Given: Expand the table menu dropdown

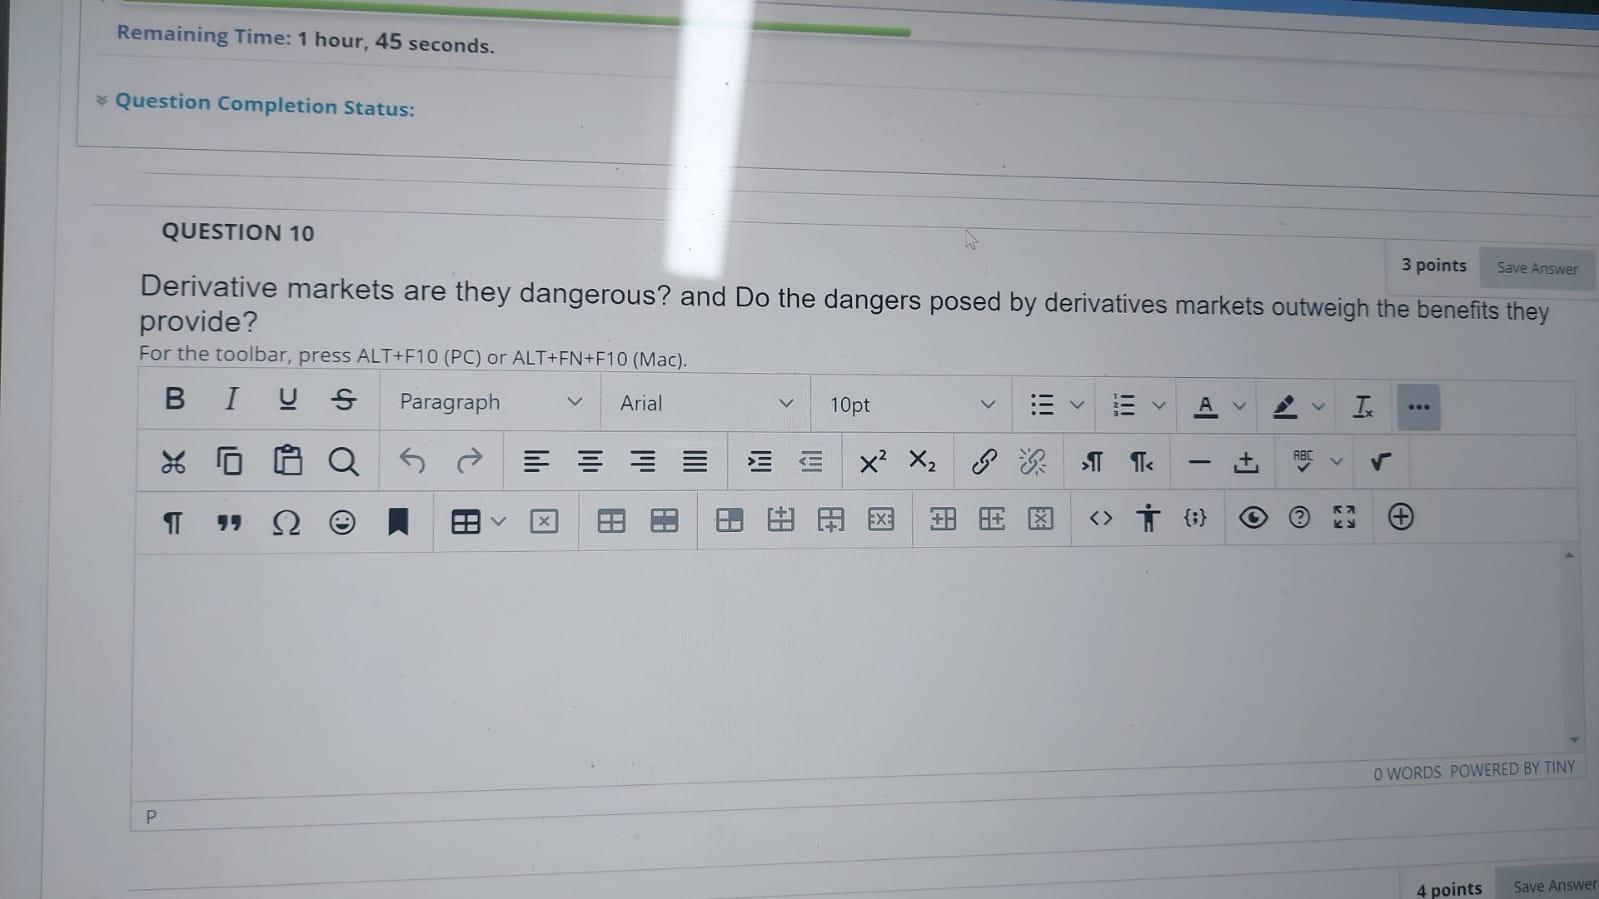Looking at the screenshot, I should [499, 521].
